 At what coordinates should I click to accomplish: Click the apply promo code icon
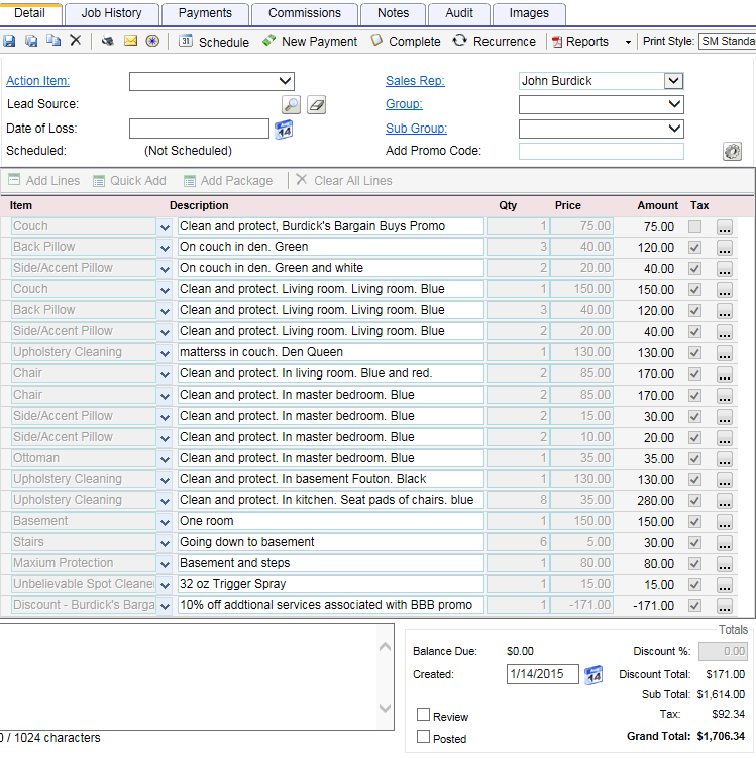732,152
